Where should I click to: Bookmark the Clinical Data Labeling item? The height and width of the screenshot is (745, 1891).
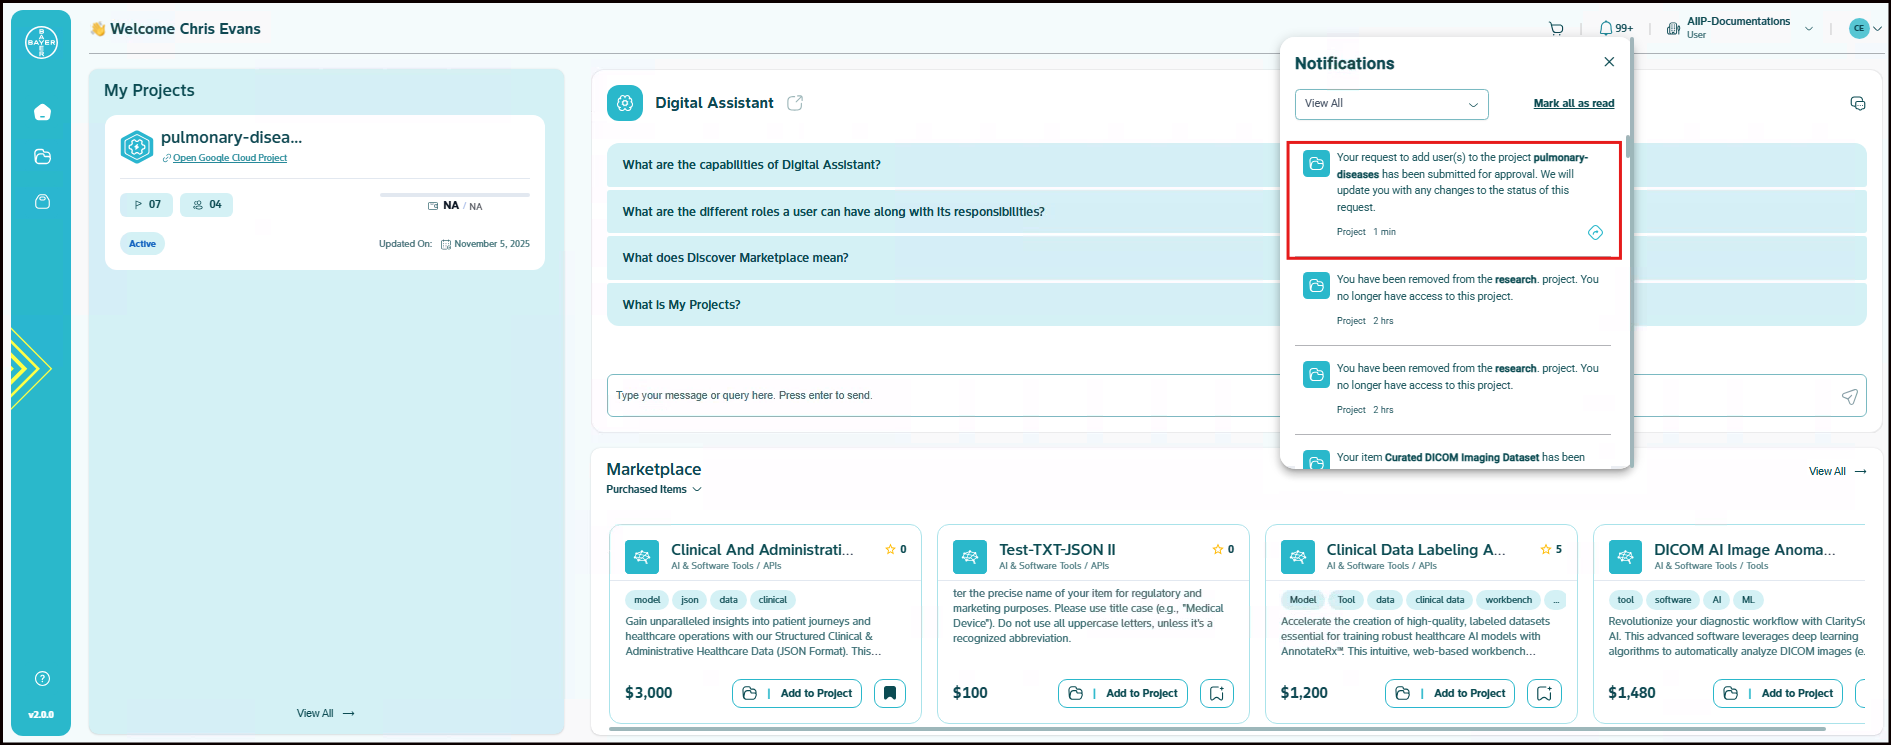[1544, 693]
